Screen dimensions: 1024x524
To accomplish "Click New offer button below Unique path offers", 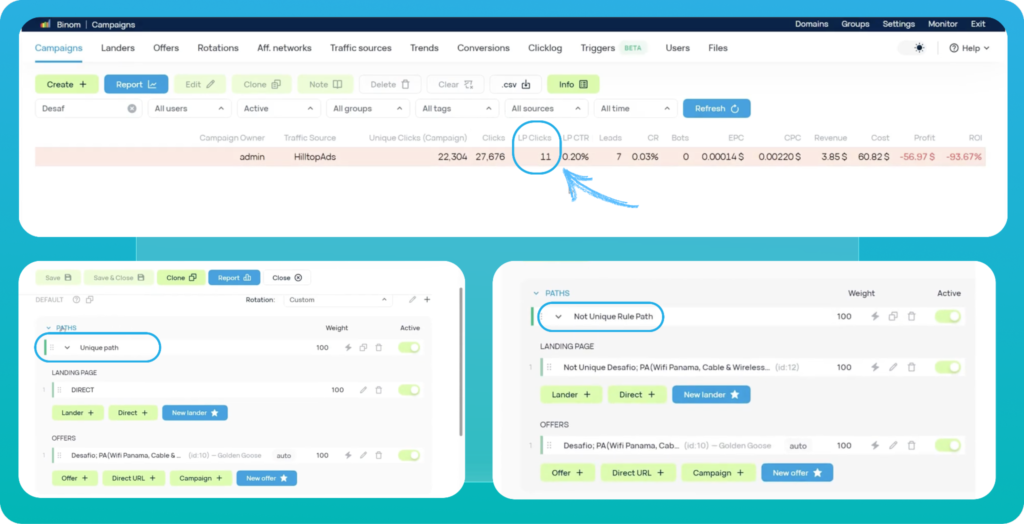I will point(266,478).
